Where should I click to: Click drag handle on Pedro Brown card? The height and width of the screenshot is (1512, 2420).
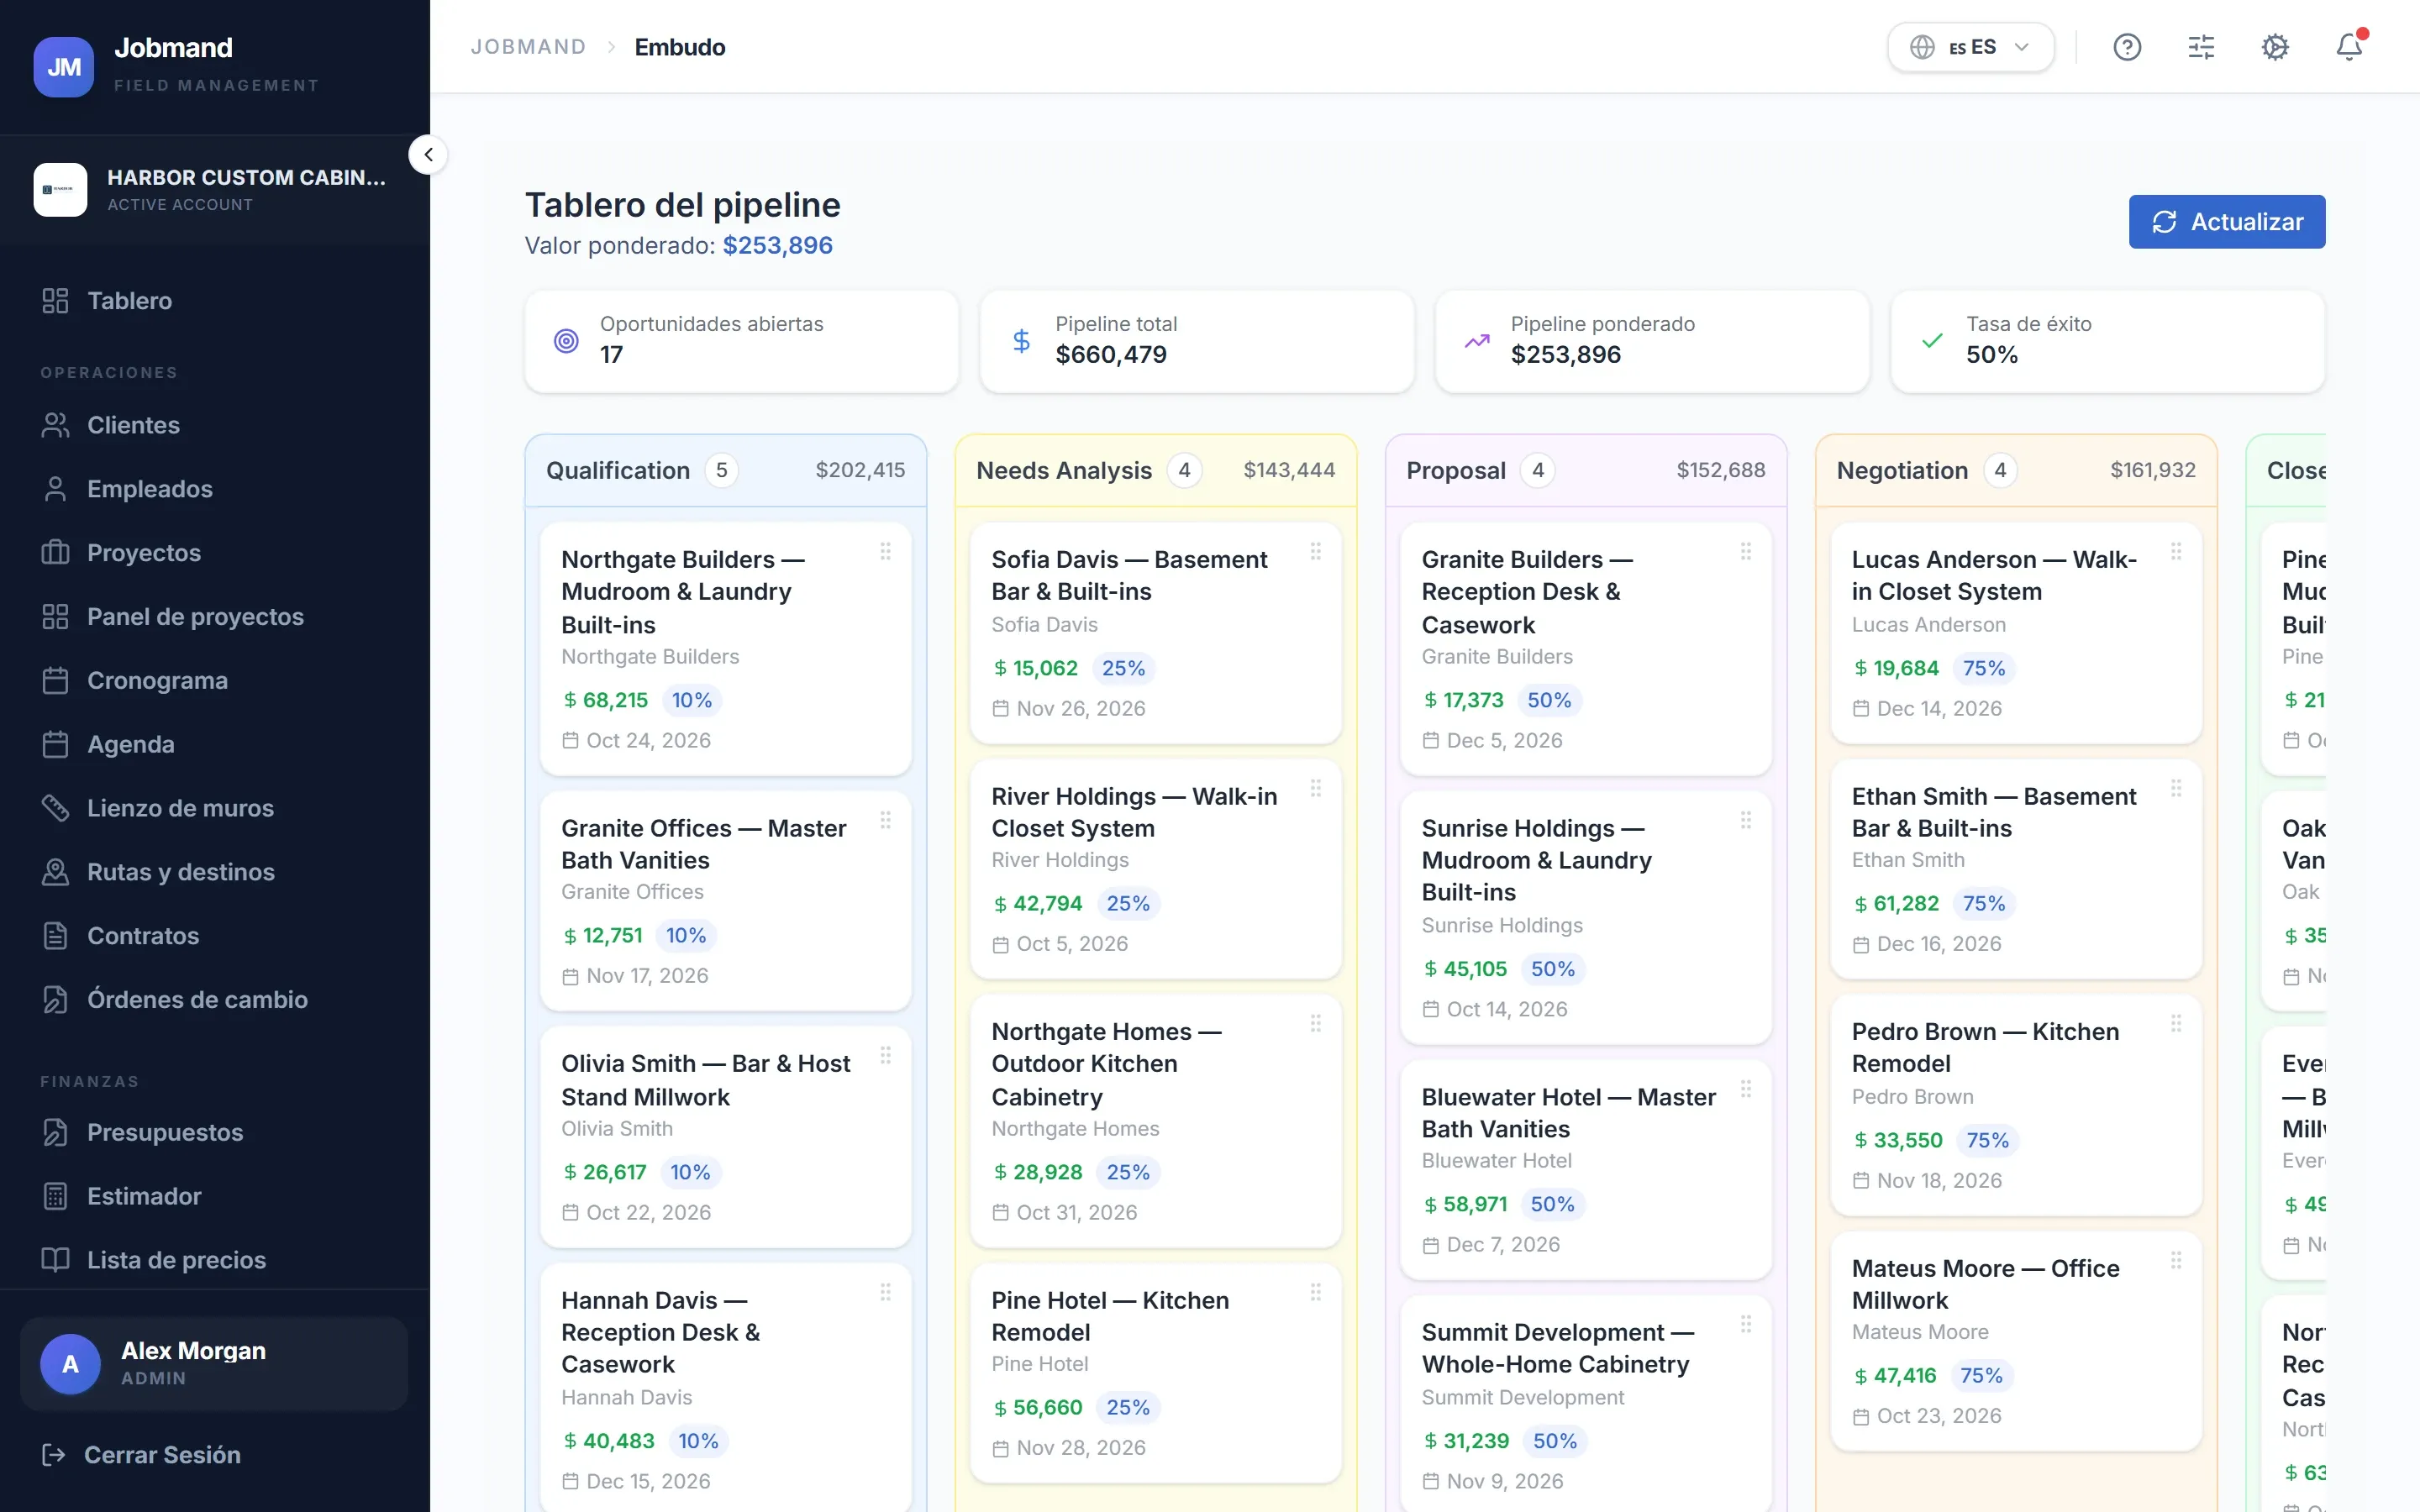2175,1023
